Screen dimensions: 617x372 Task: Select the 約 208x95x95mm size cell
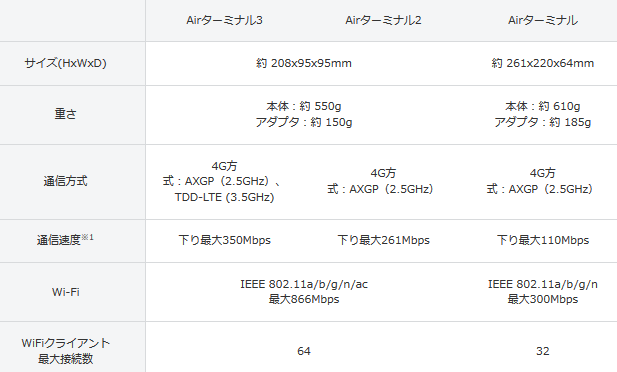click(x=303, y=63)
